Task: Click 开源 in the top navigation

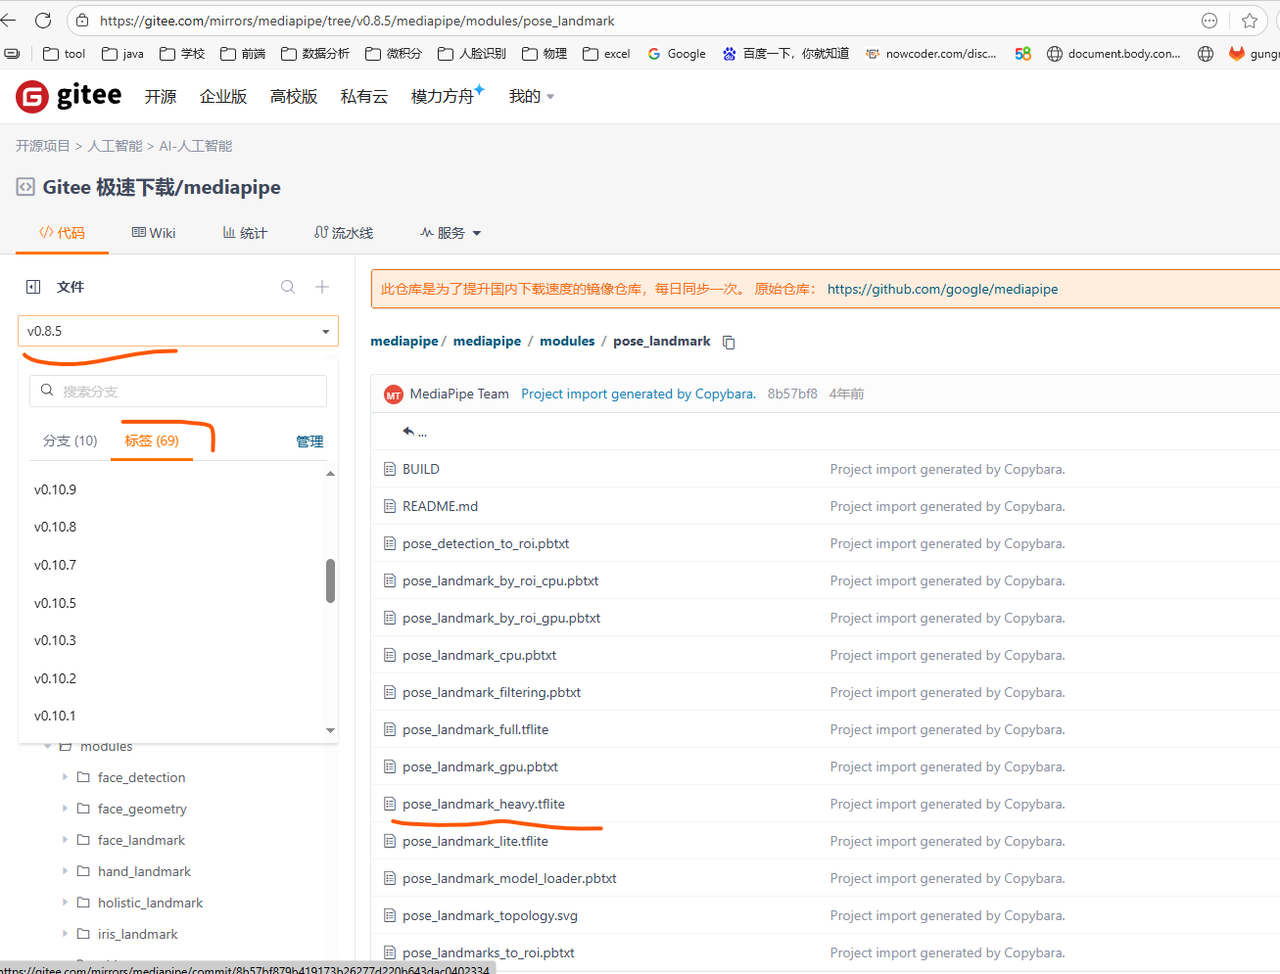Action: coord(160,96)
